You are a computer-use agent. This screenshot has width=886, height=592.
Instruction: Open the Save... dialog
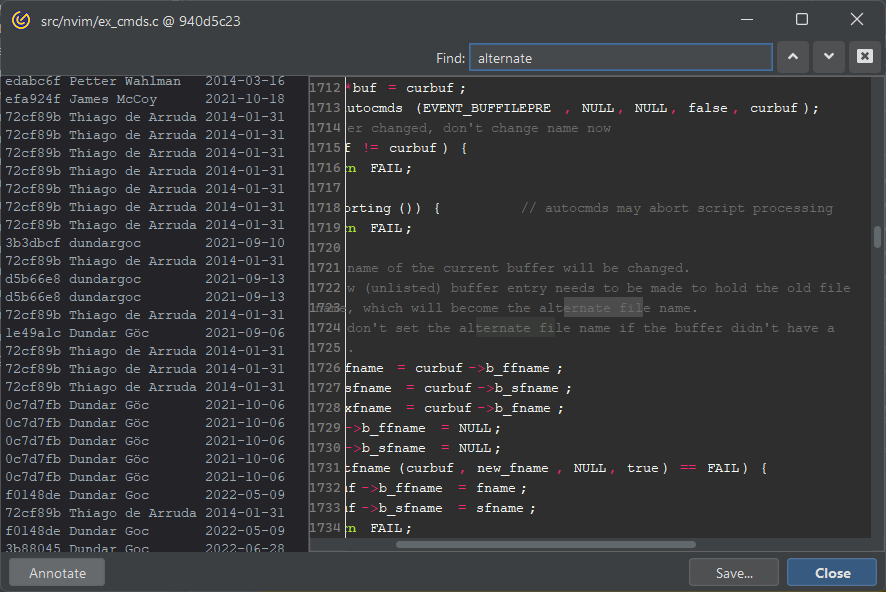733,573
